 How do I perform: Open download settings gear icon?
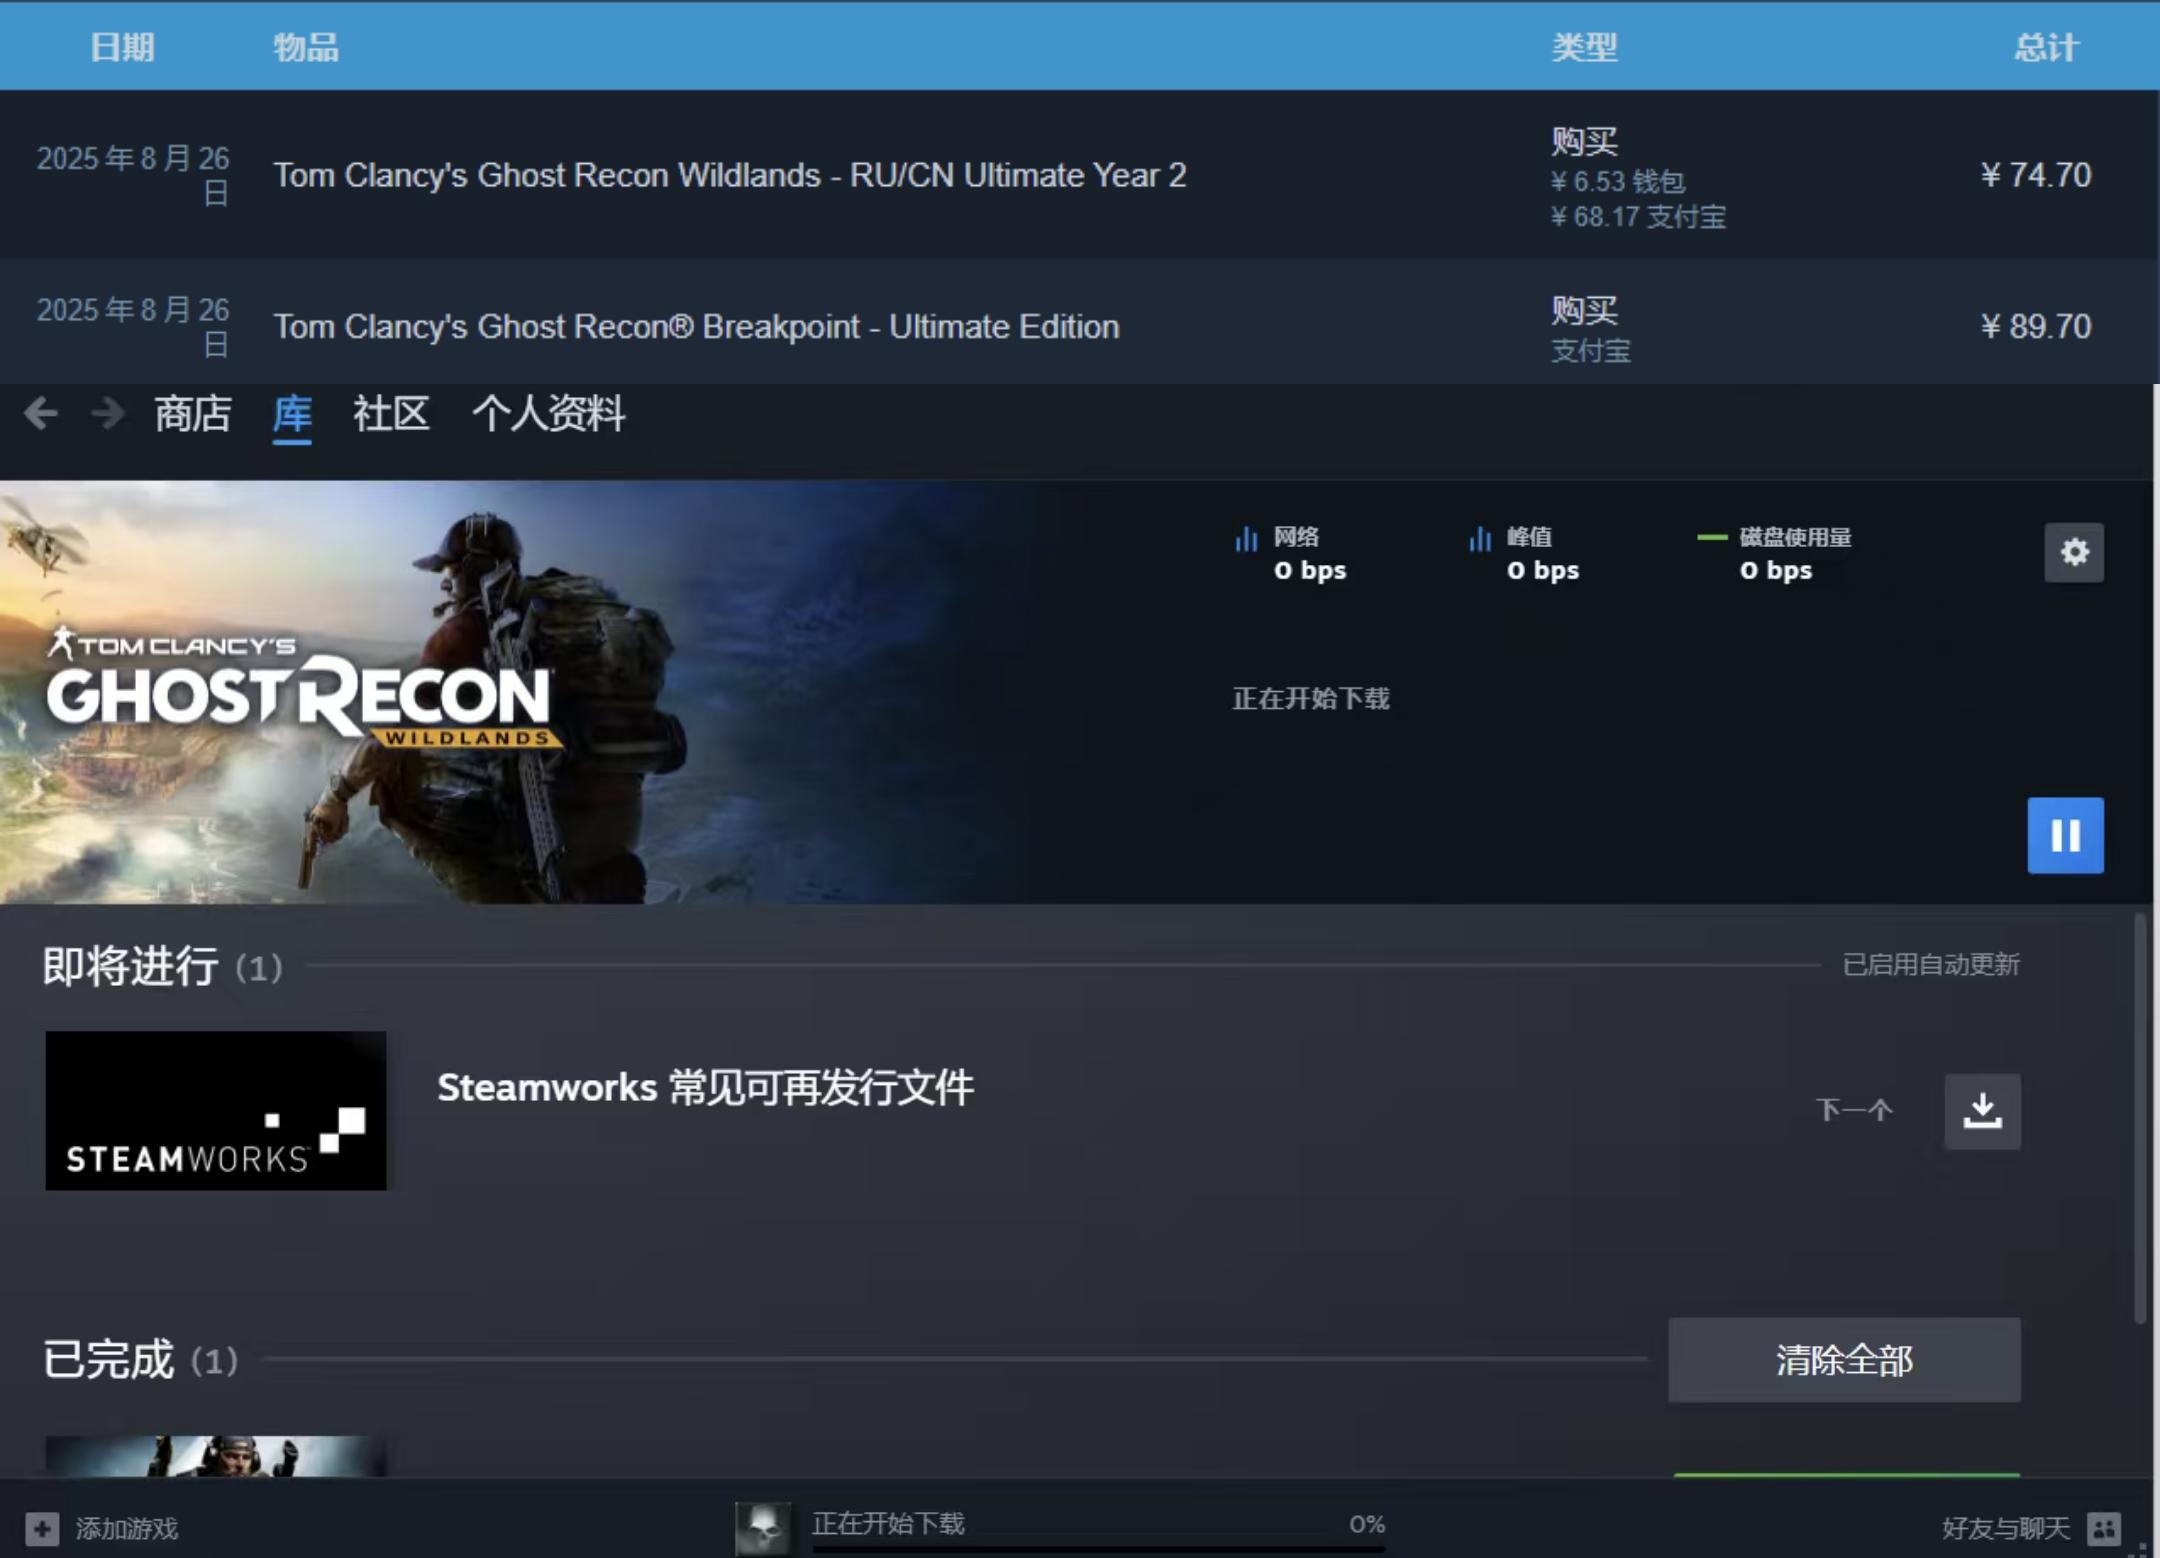(2074, 552)
